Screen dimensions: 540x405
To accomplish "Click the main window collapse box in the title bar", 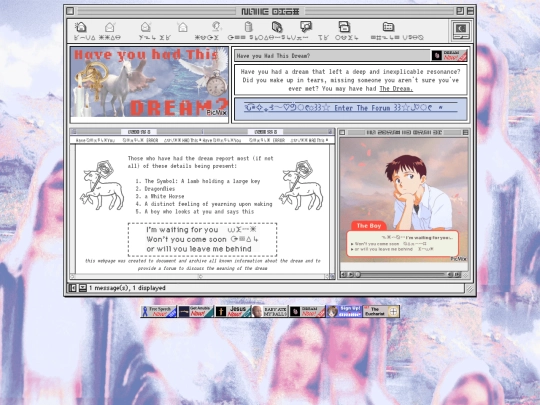I will click(470, 11).
